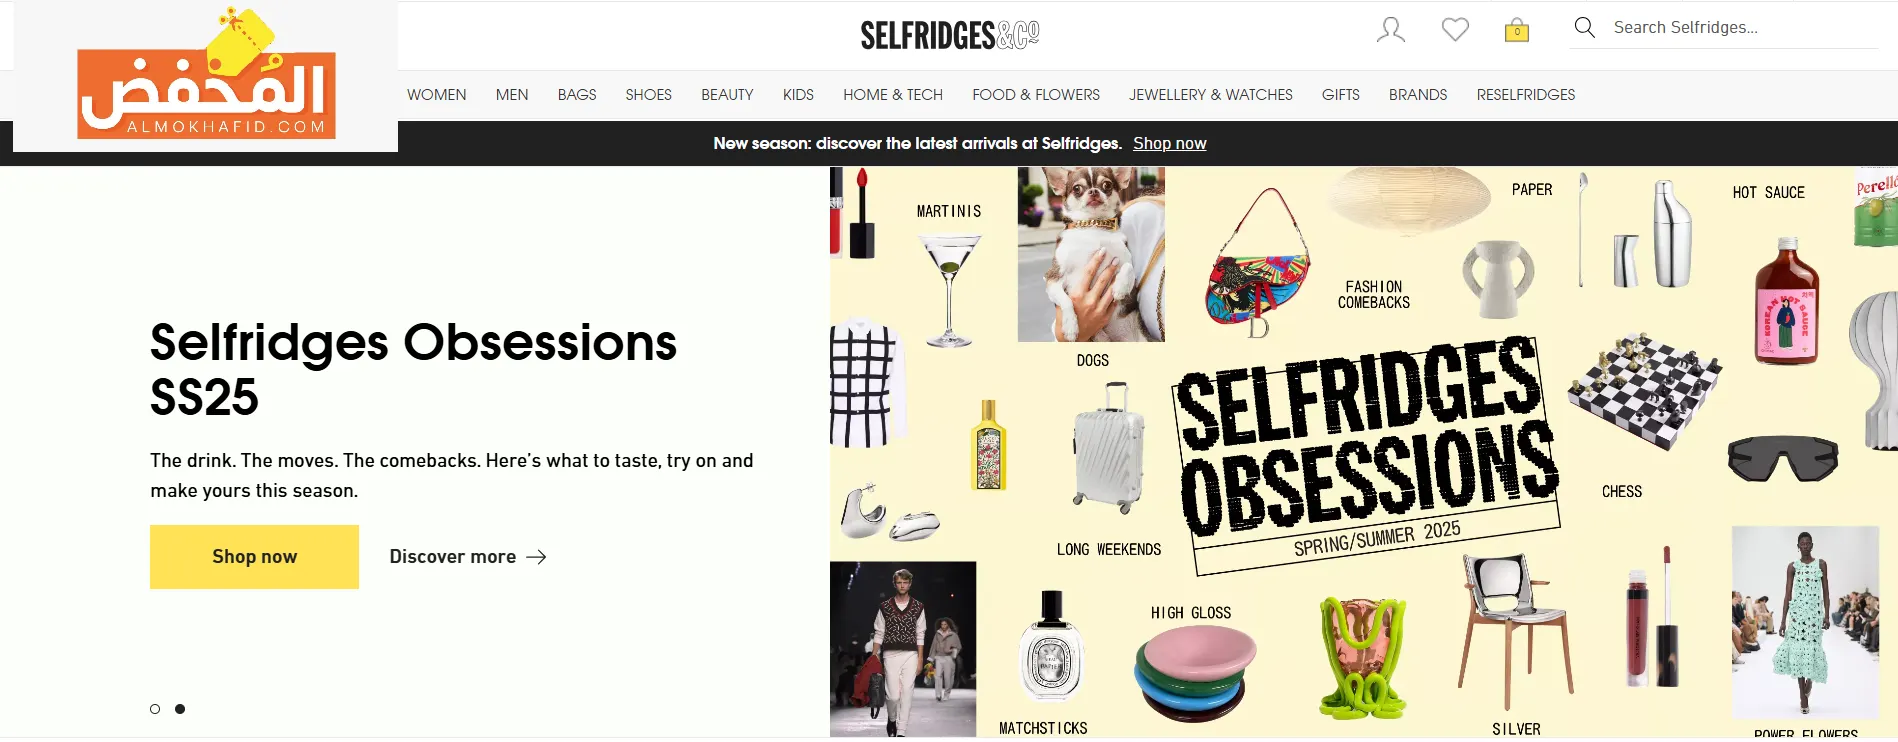Click the chihuahua DOGS photo

point(1091,254)
